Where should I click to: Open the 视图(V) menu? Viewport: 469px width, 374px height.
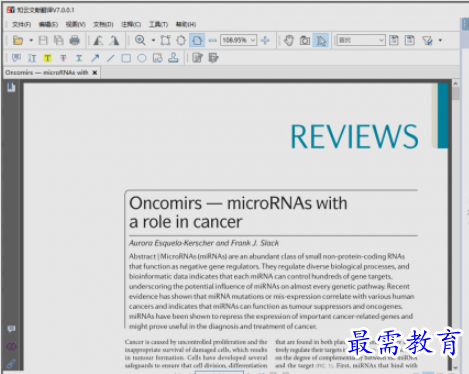pyautogui.click(x=76, y=24)
